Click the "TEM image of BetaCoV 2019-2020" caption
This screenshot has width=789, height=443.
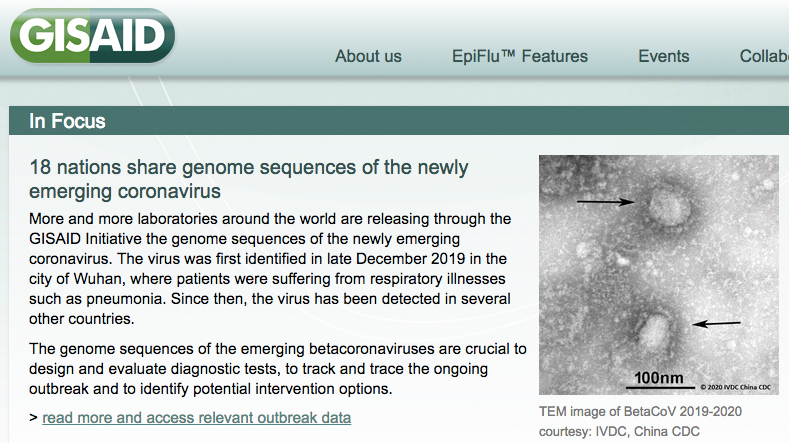coord(640,412)
